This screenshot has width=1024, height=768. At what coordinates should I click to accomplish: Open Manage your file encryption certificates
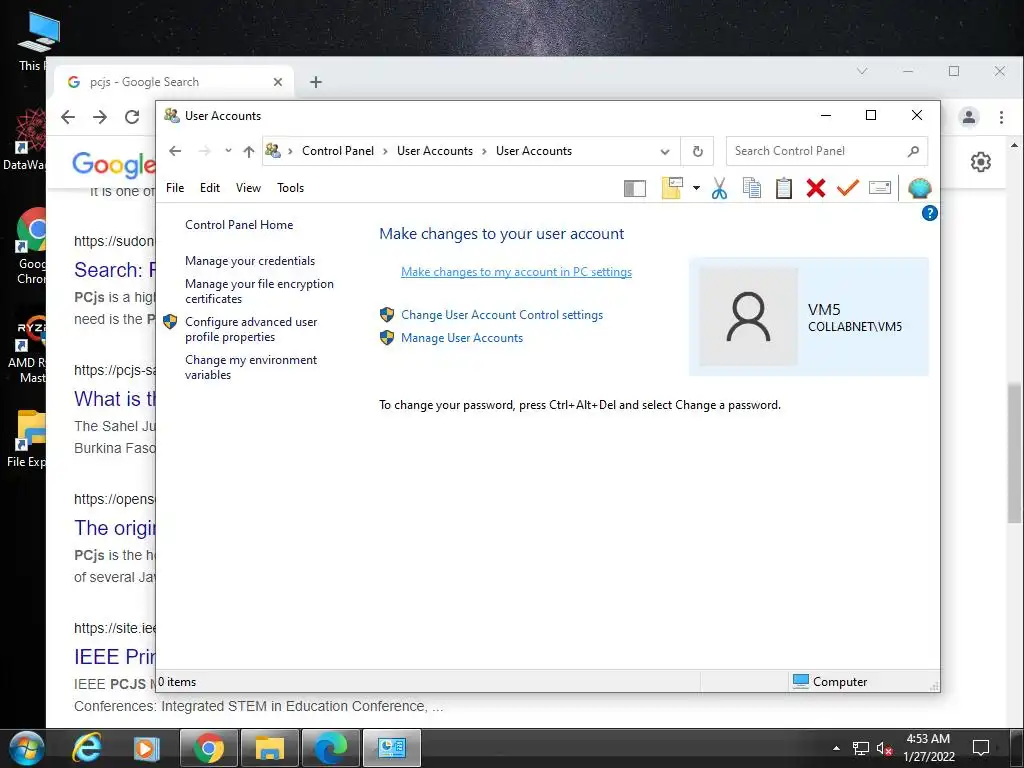click(259, 291)
